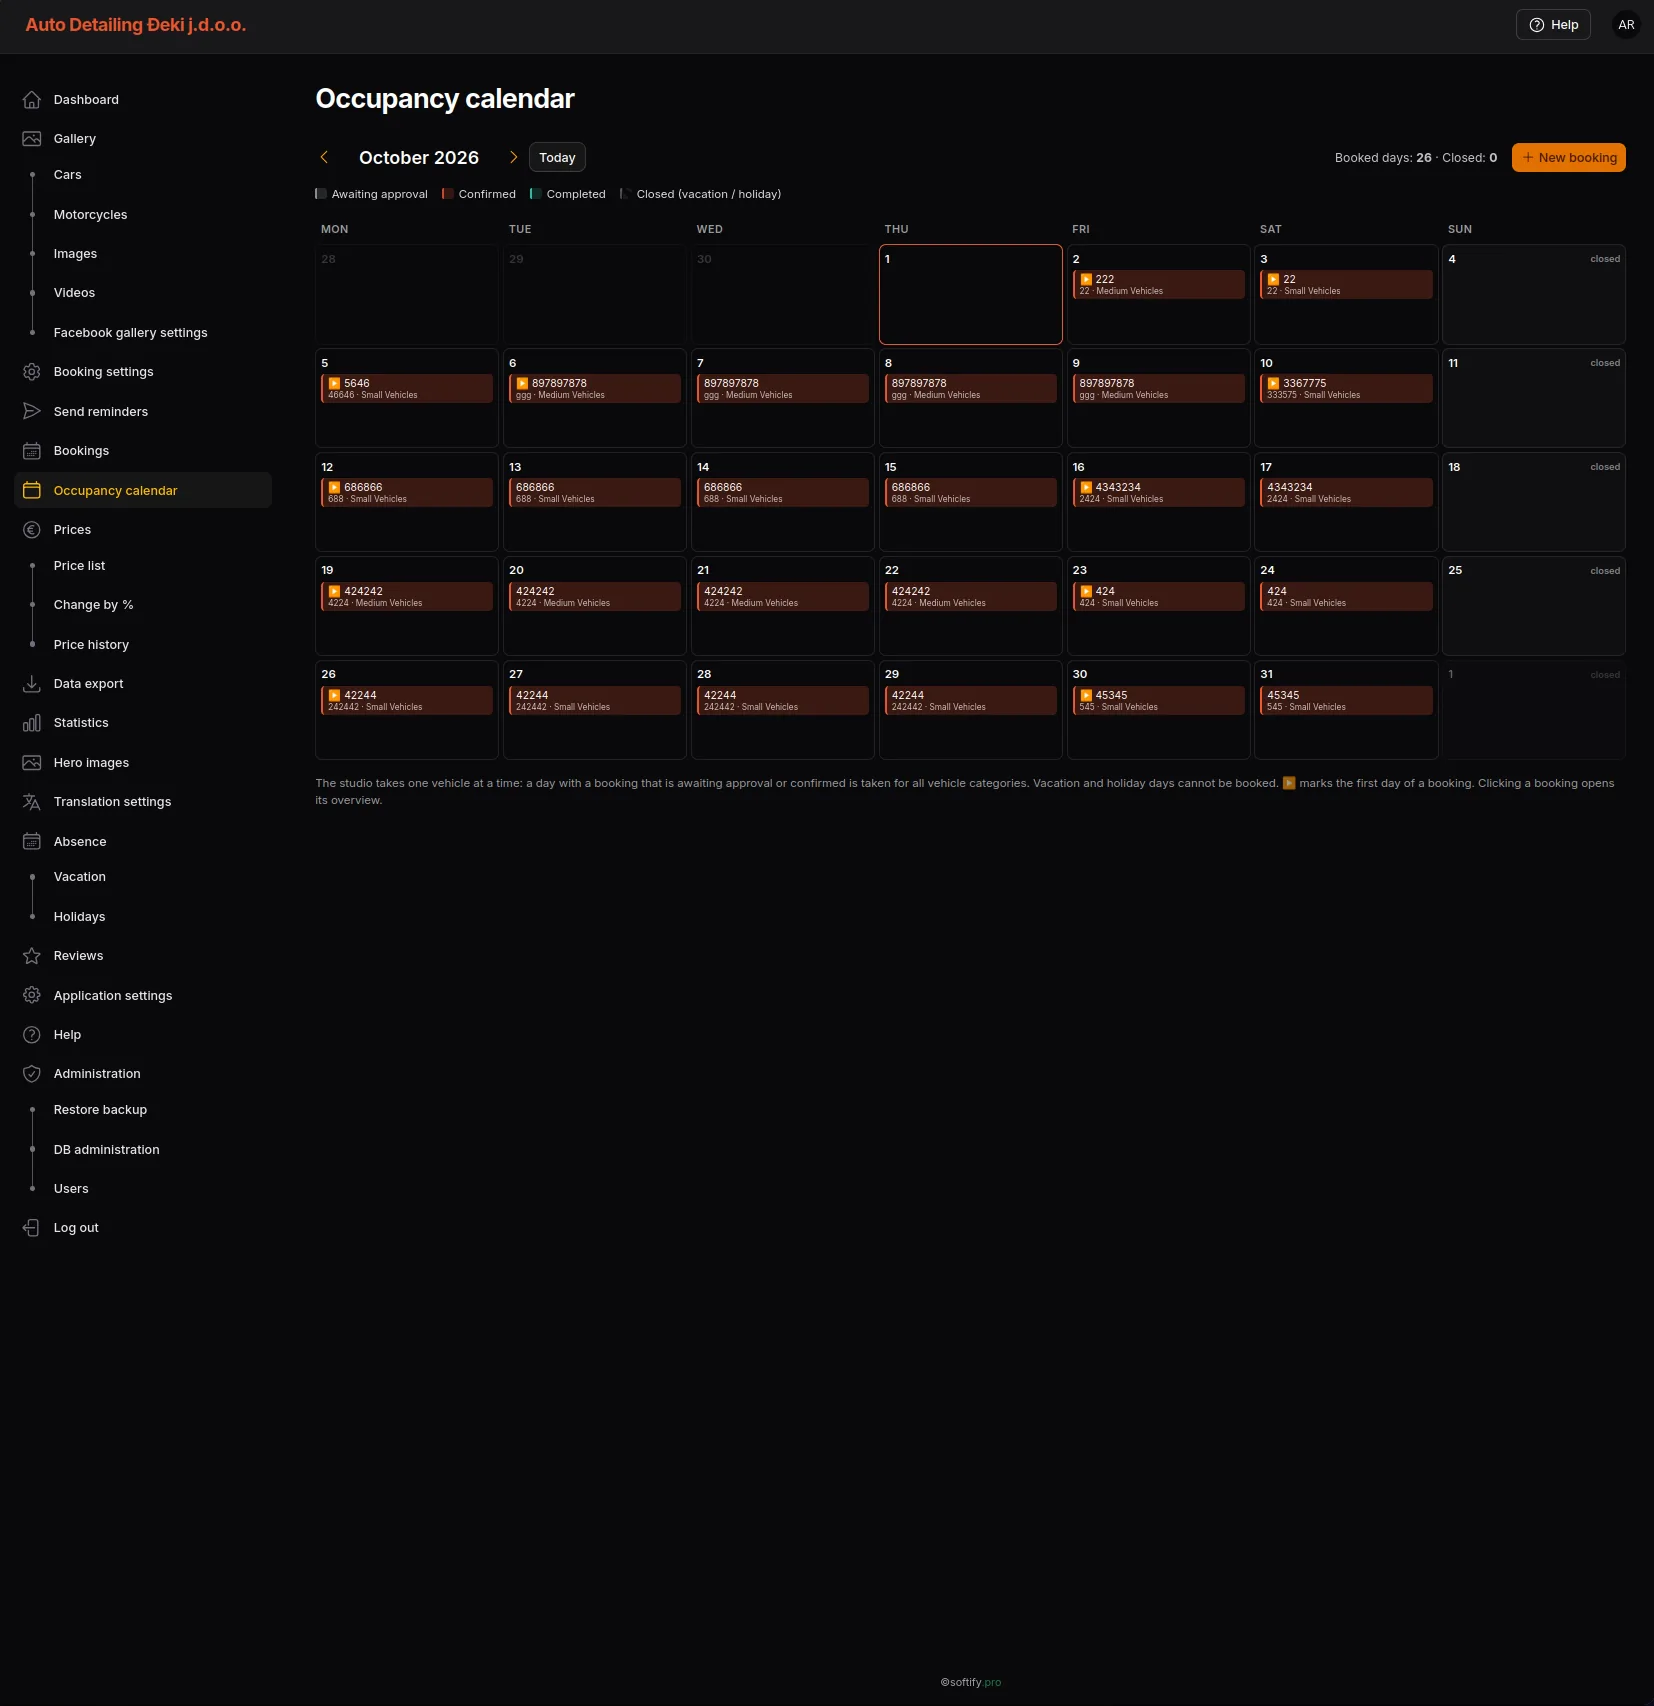Viewport: 1654px width, 1706px height.
Task: Create a New booking
Action: click(1568, 158)
